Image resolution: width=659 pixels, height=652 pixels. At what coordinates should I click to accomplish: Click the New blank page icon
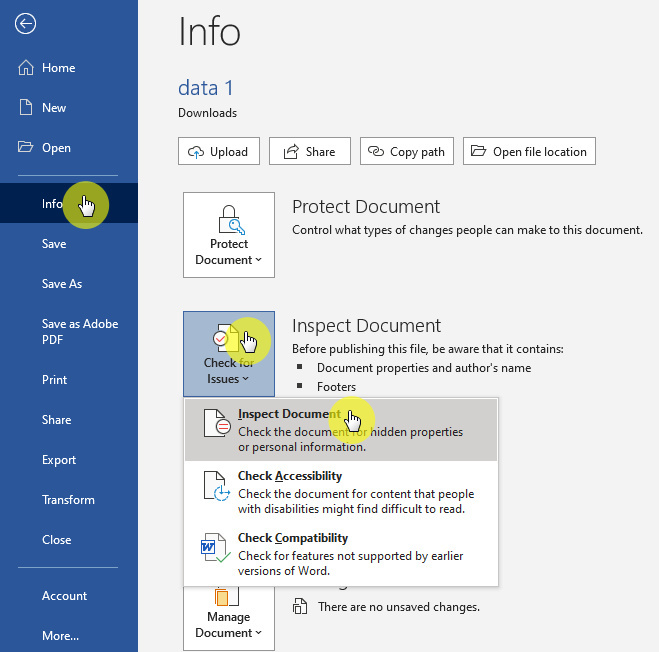26,107
